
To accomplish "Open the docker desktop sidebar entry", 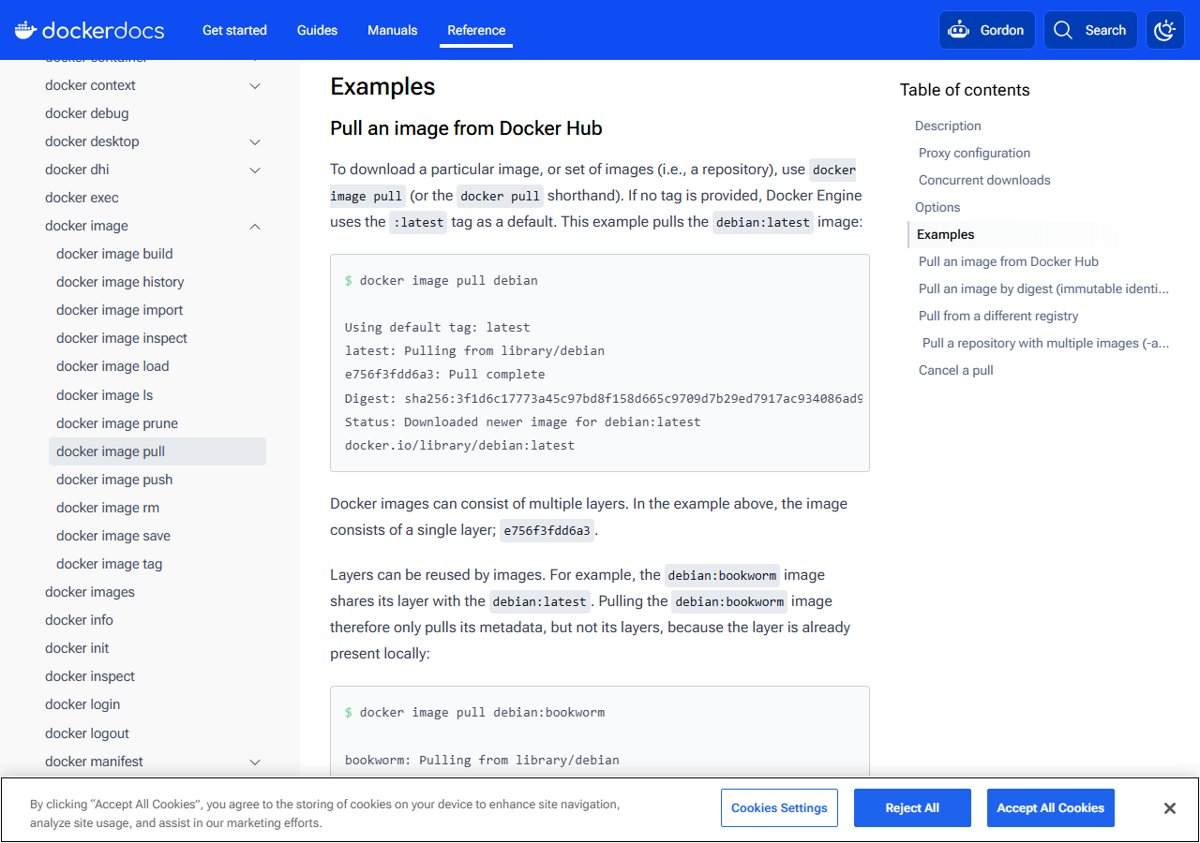I will 92,142.
